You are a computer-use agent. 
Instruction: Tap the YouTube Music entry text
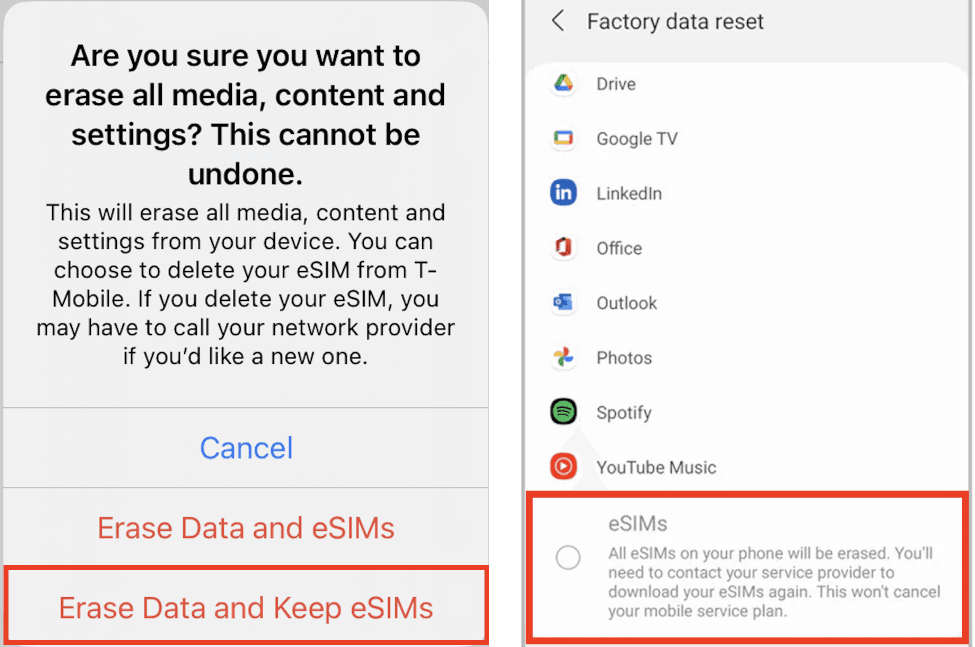coord(656,467)
